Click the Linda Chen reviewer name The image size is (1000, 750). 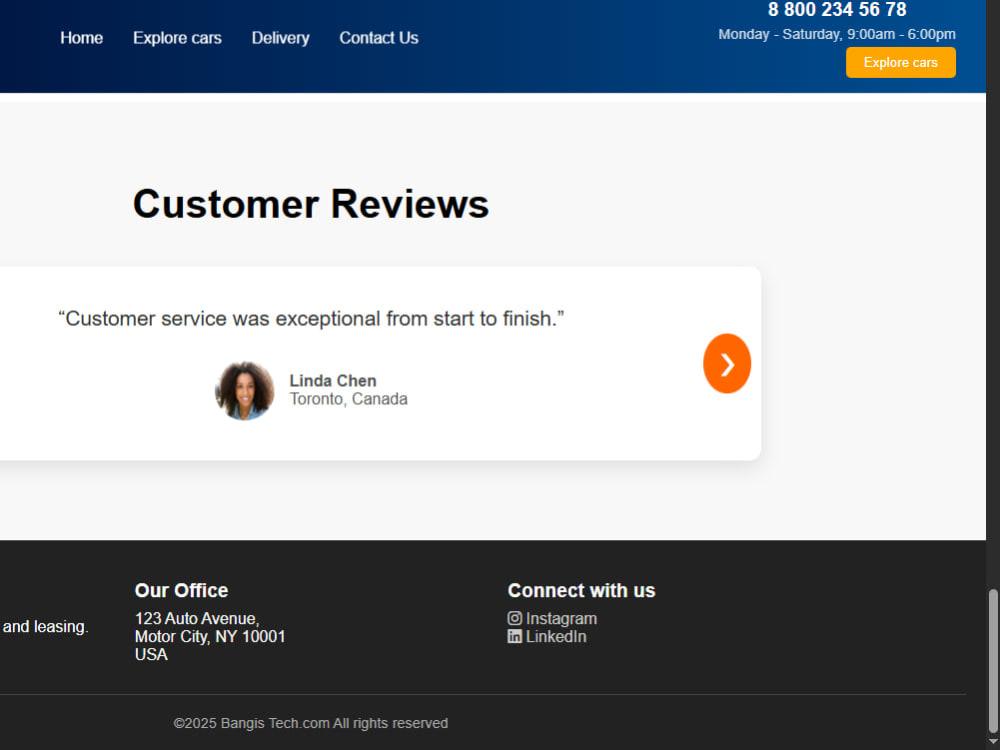[333, 381]
